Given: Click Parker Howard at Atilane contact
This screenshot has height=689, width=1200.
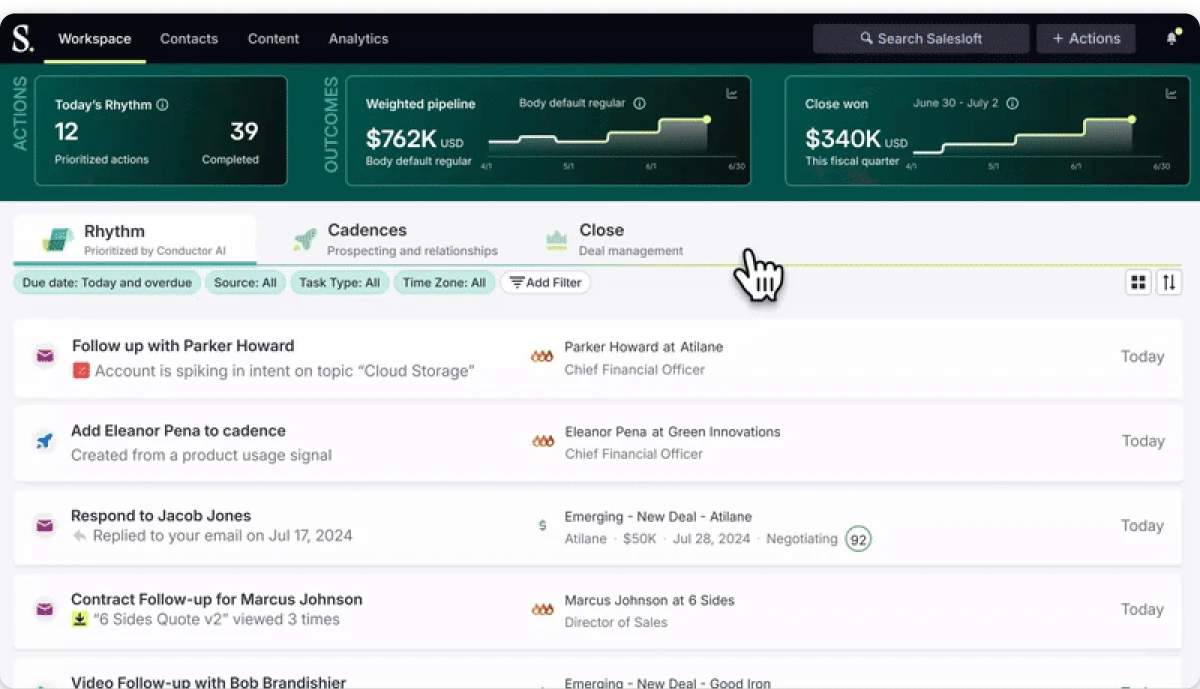Looking at the screenshot, I should [x=644, y=347].
